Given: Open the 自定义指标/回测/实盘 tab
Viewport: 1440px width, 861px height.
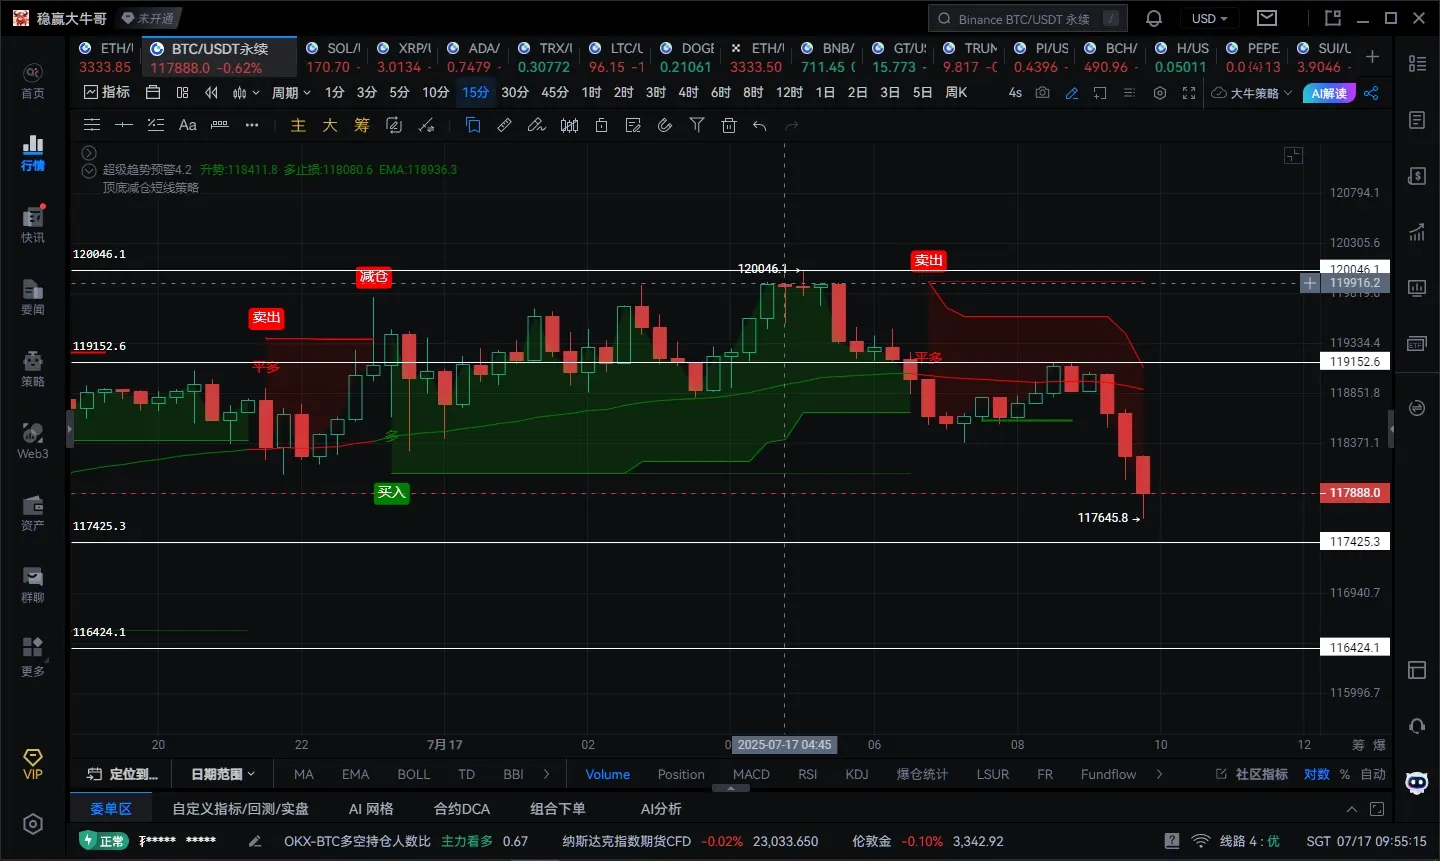Looking at the screenshot, I should pos(240,808).
